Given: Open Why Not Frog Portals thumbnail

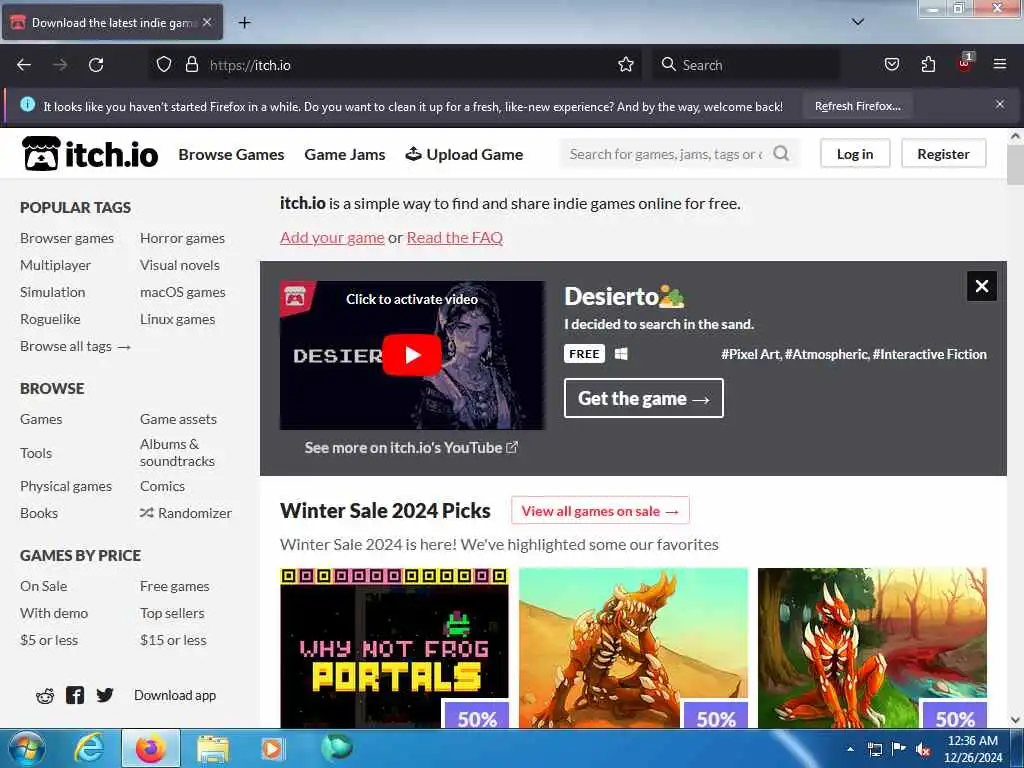Looking at the screenshot, I should (x=394, y=648).
